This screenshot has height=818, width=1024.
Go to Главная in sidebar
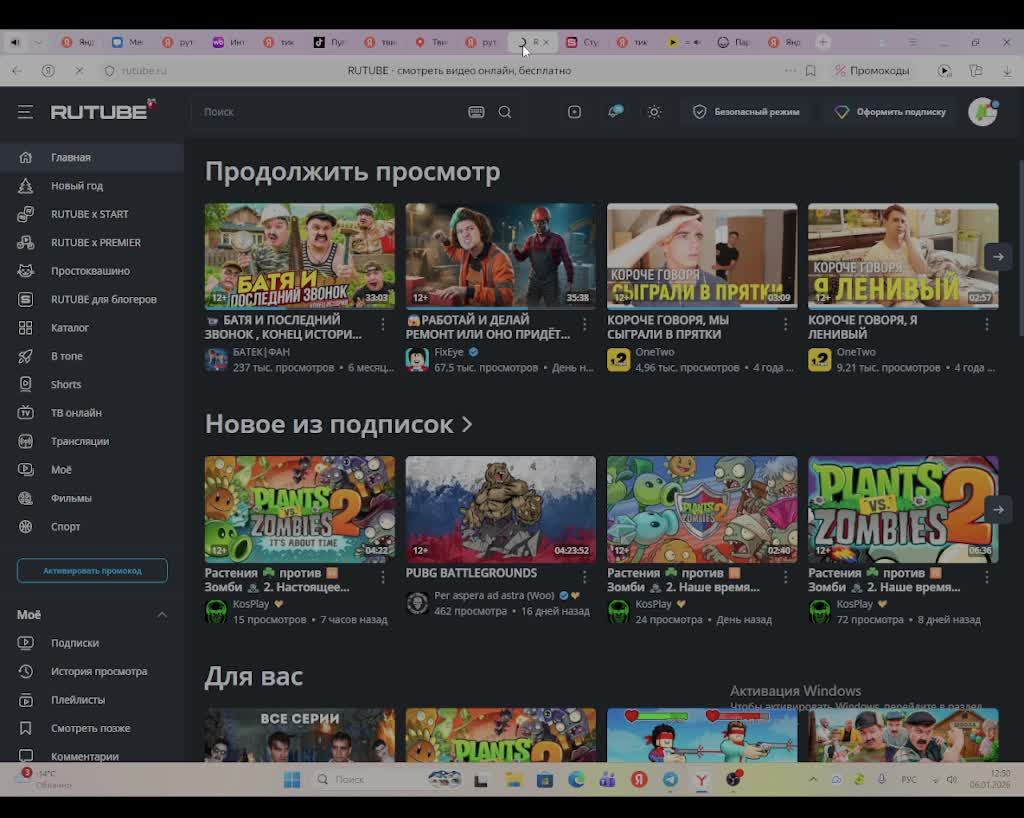(91, 157)
